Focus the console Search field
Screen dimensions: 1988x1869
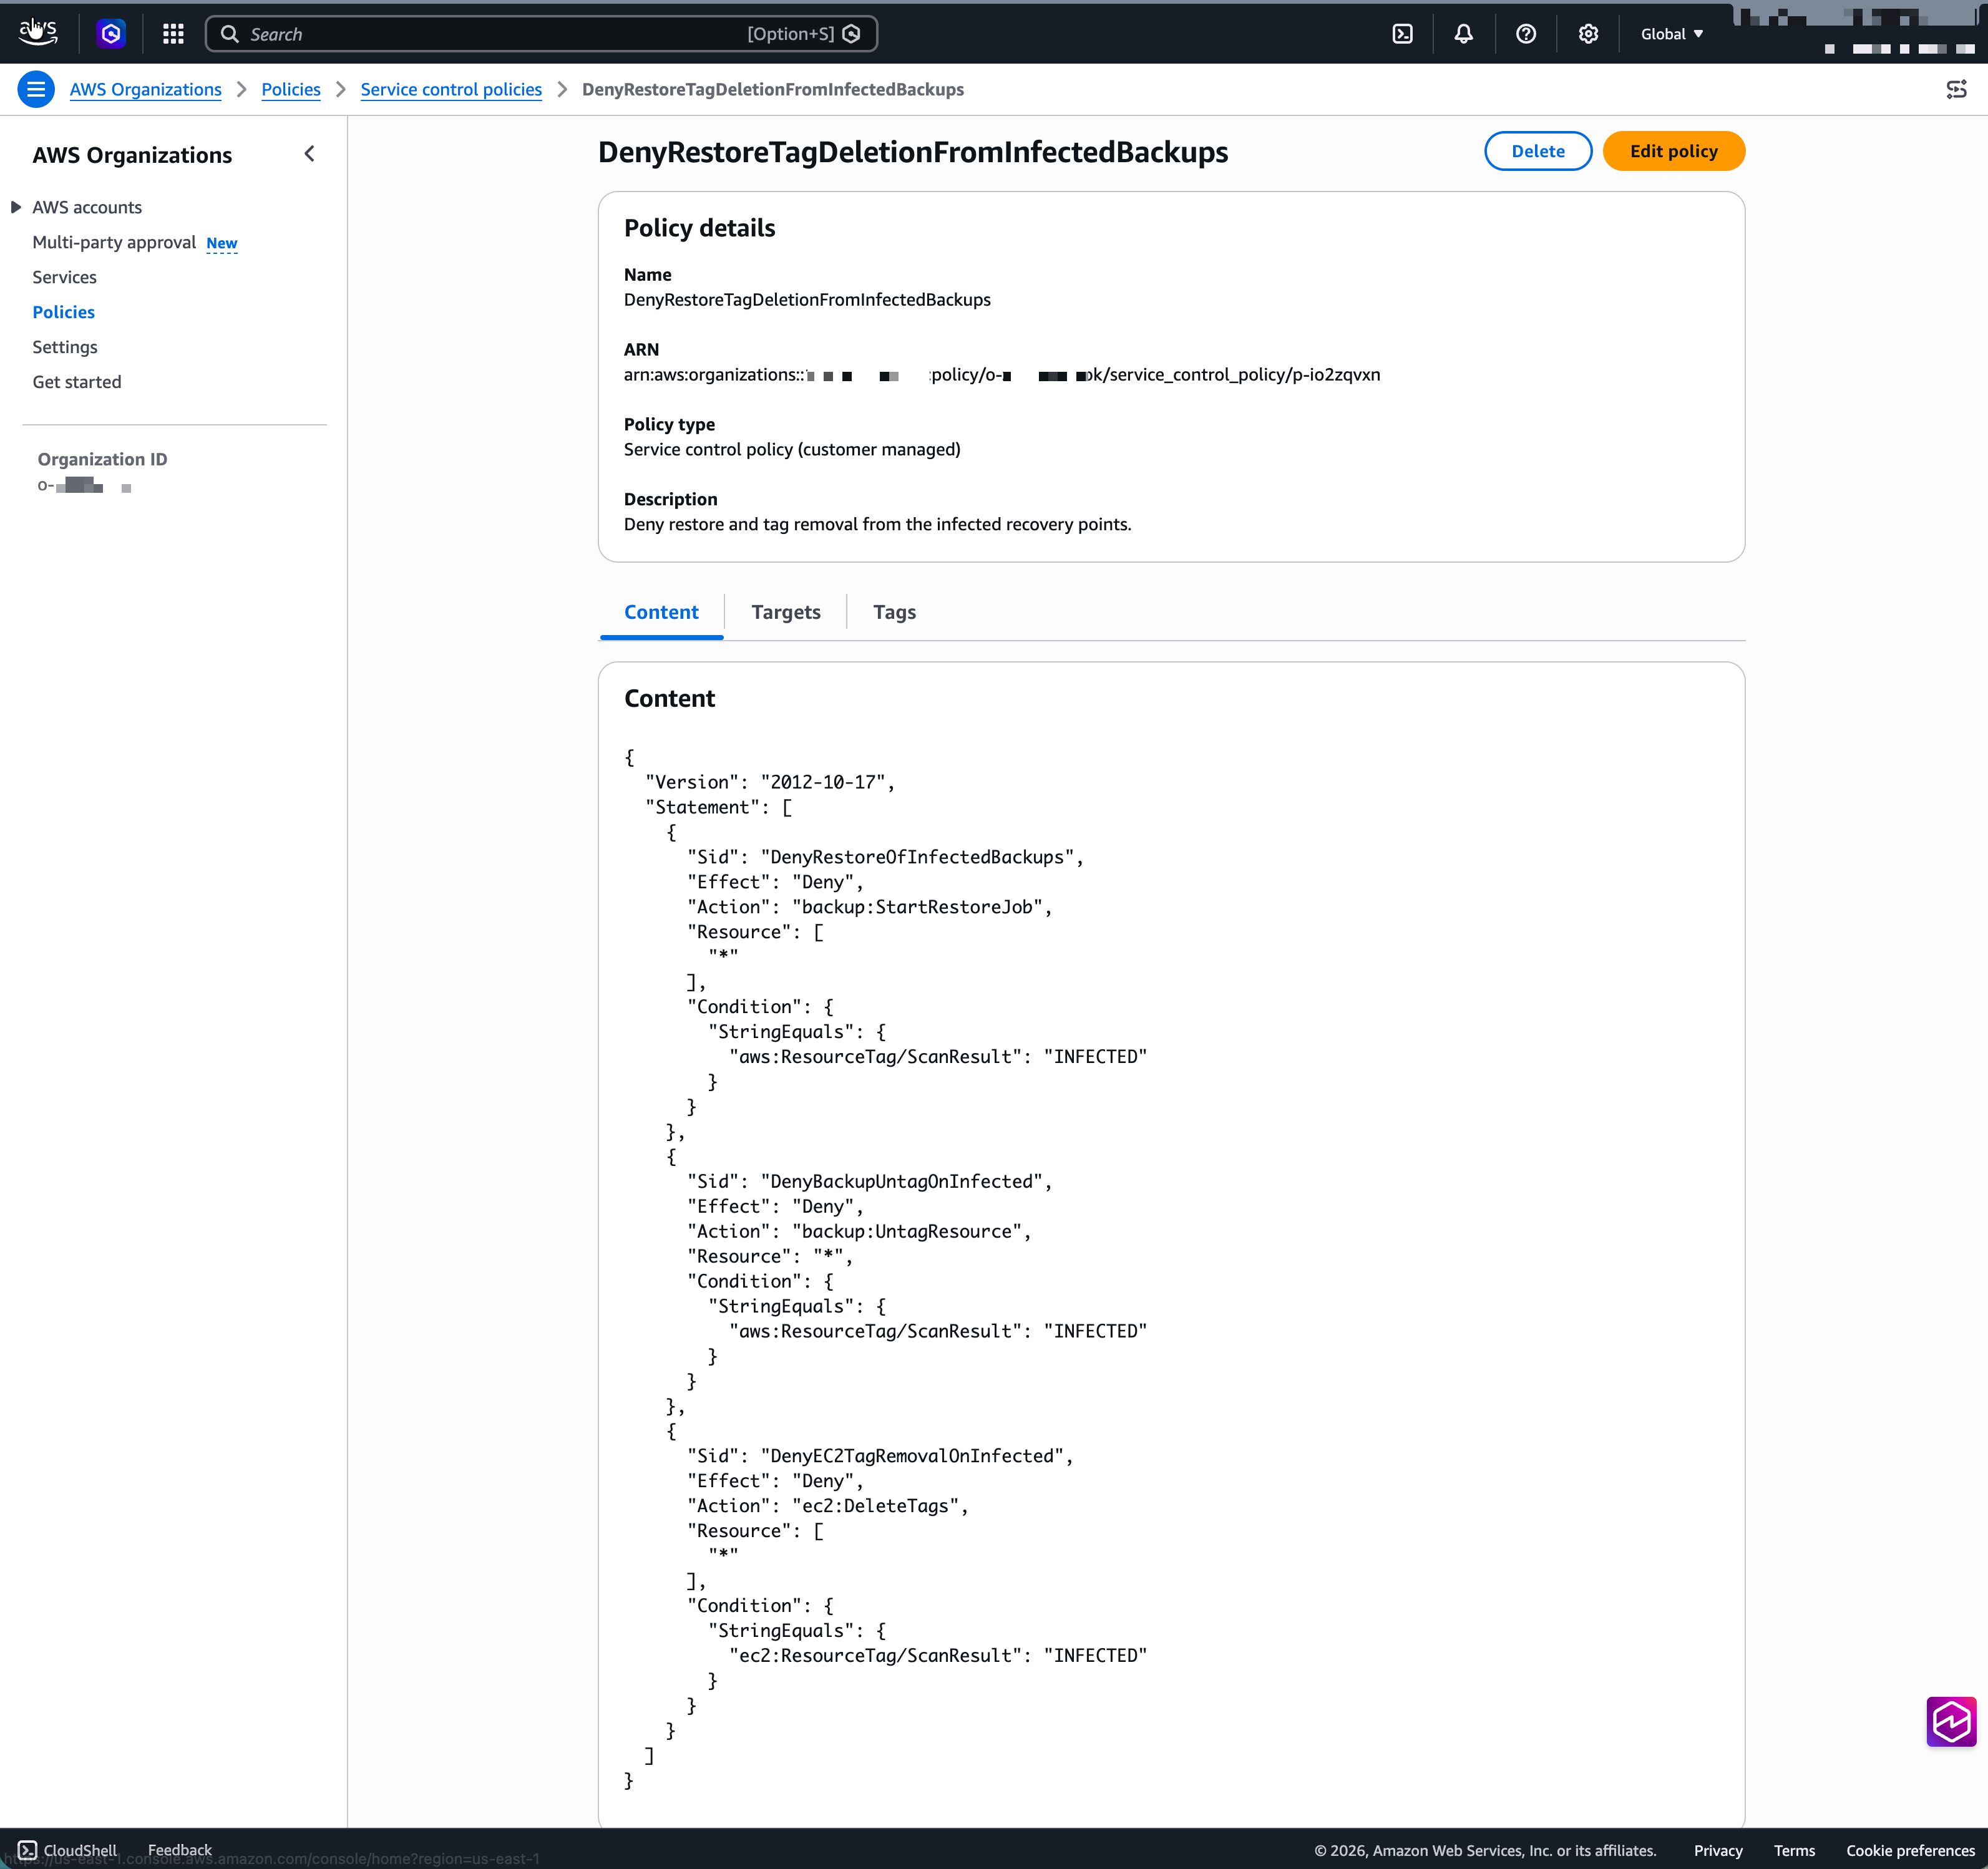pos(541,34)
